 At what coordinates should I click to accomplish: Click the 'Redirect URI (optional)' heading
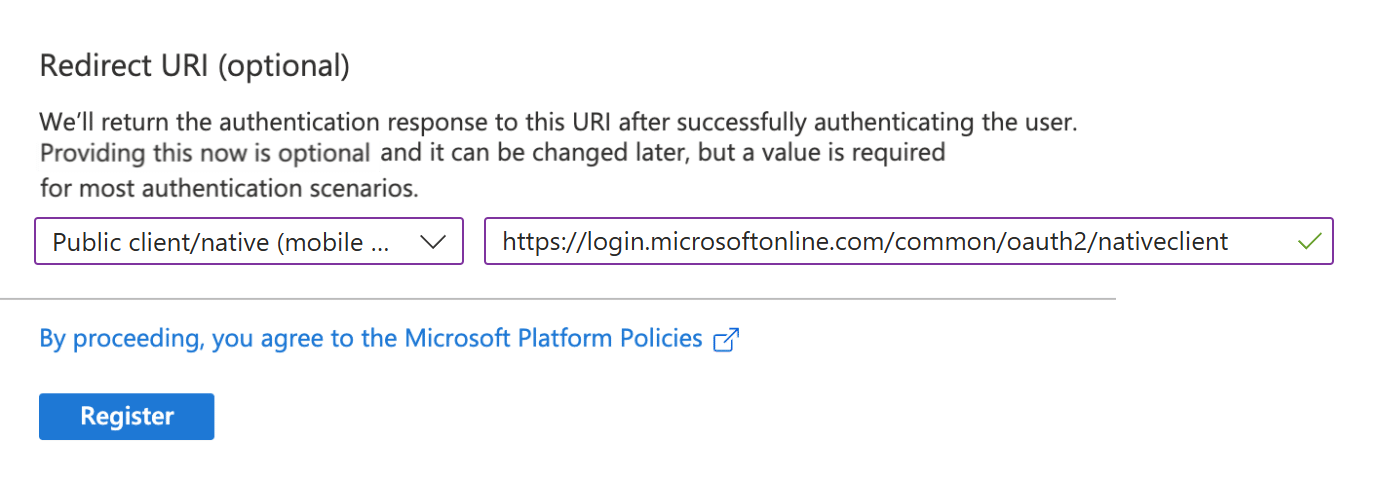click(x=194, y=66)
